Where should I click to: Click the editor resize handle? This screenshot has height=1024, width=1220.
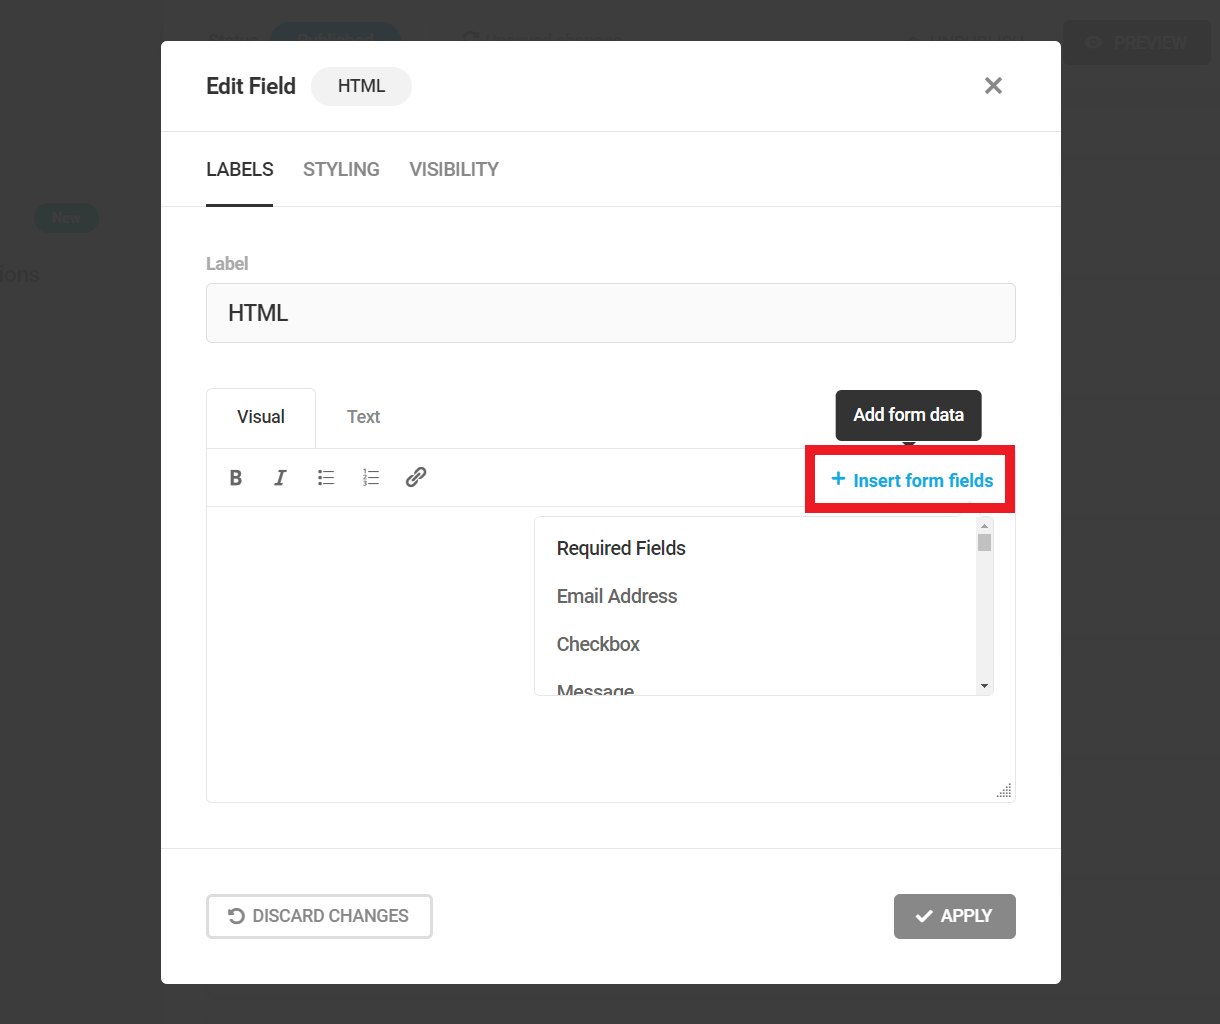pos(1005,791)
